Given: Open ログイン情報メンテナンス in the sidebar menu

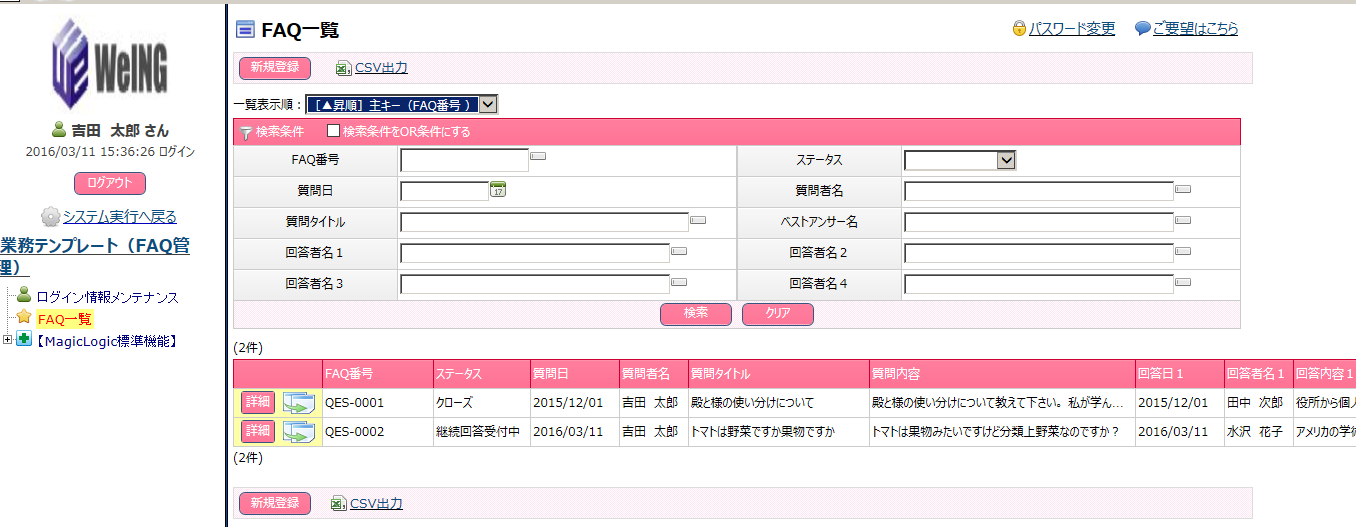Looking at the screenshot, I should pos(107,297).
